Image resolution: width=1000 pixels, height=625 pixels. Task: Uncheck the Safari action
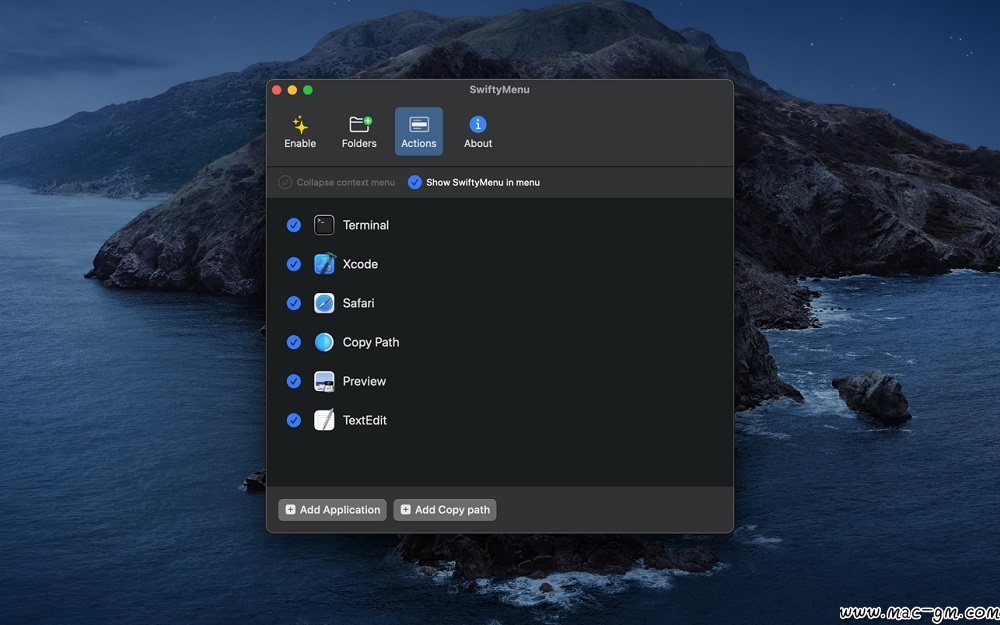tap(293, 303)
